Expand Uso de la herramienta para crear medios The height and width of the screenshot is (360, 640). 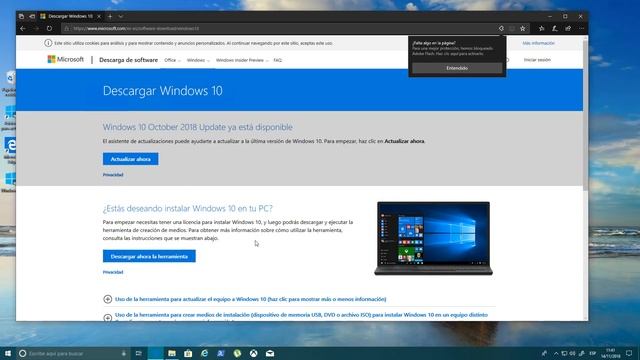click(x=301, y=315)
